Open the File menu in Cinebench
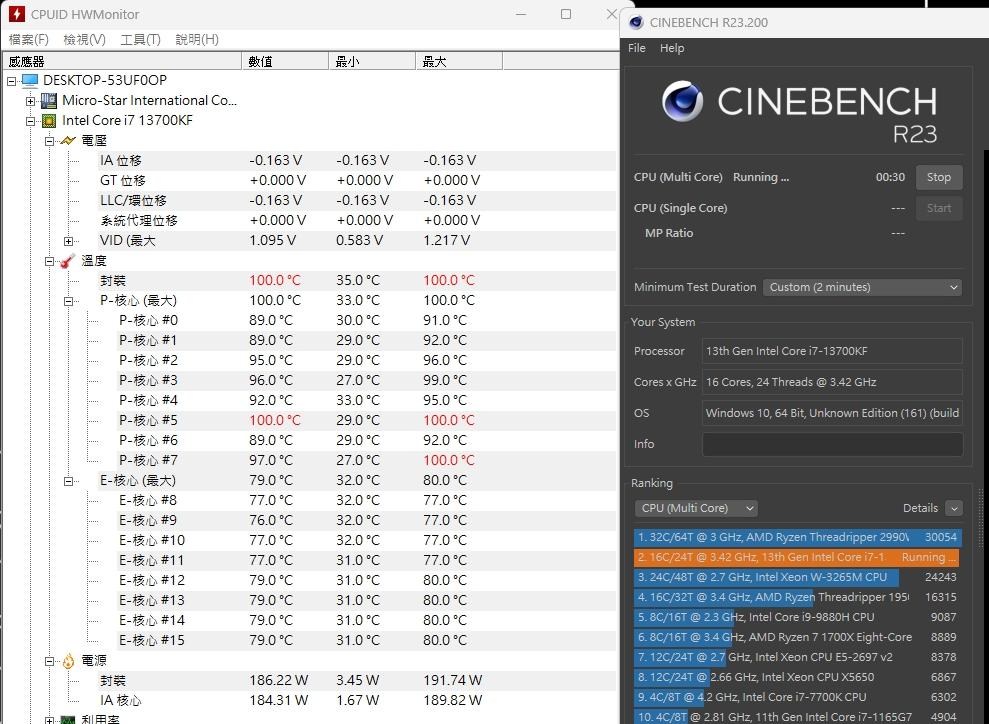 (636, 47)
